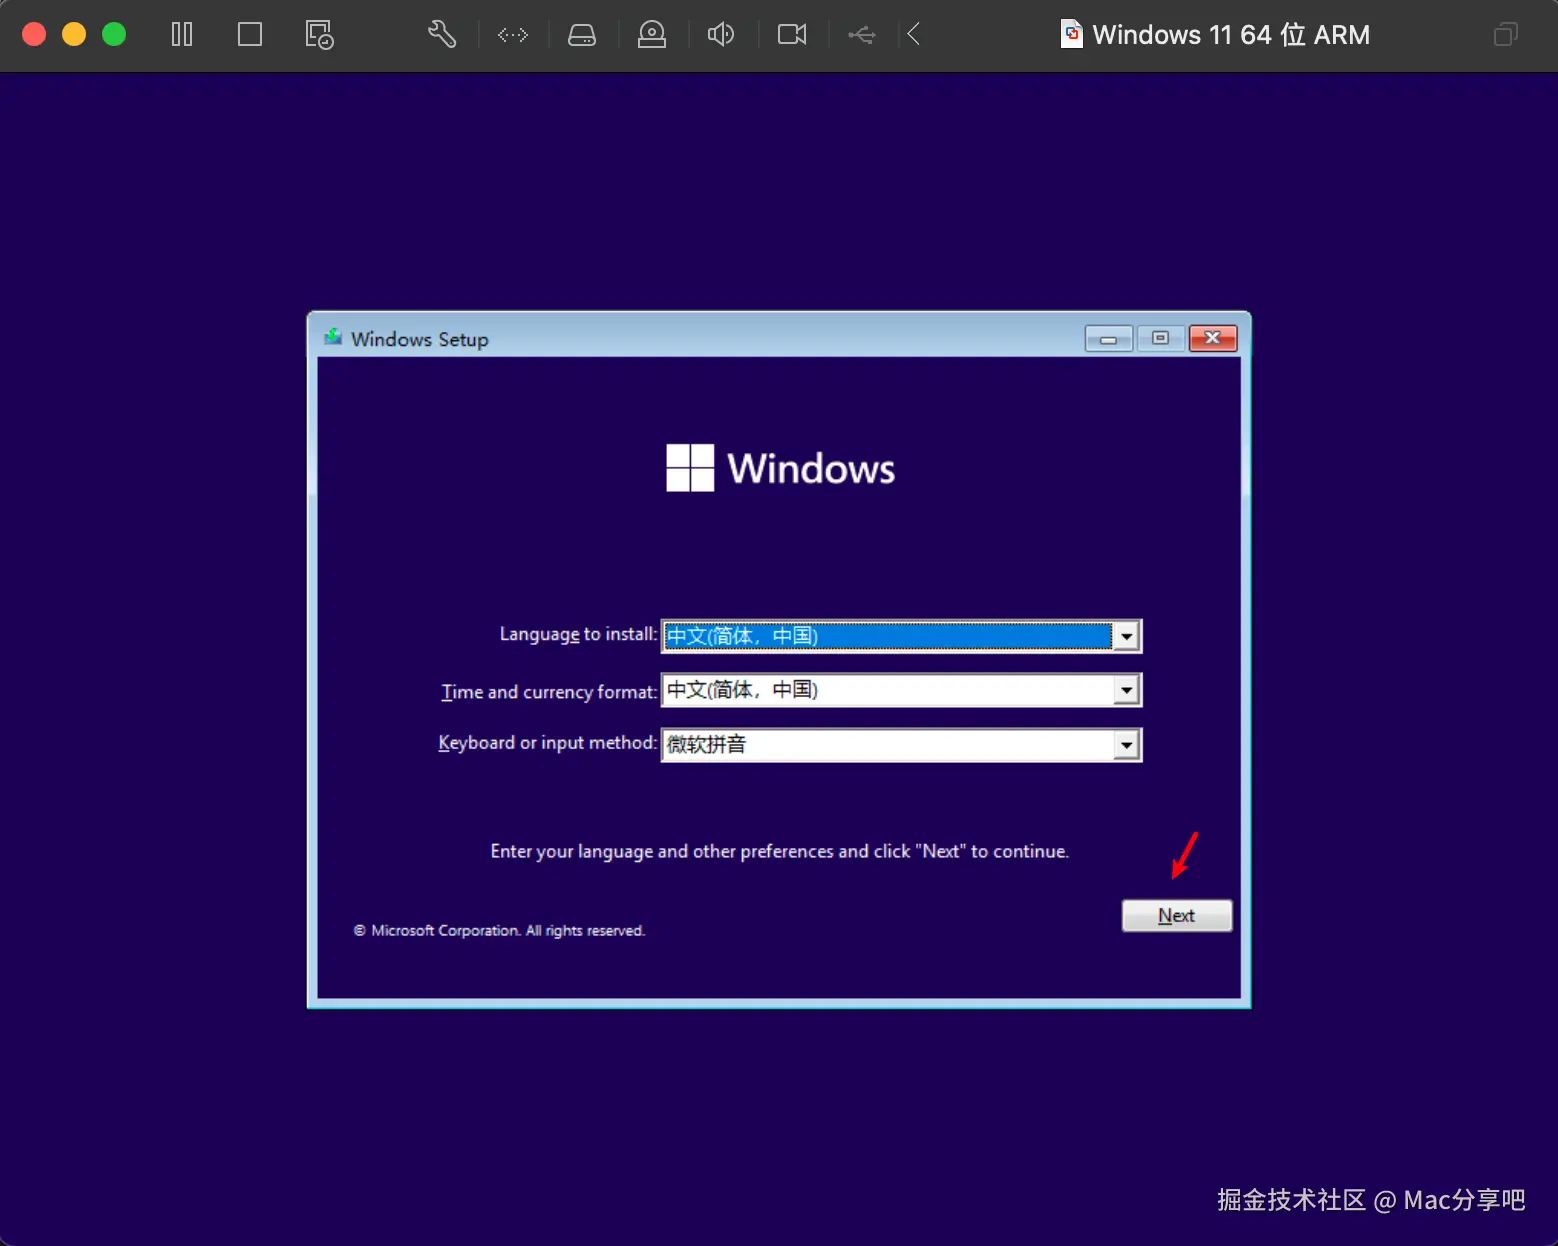Click the camera device icon

click(x=792, y=35)
